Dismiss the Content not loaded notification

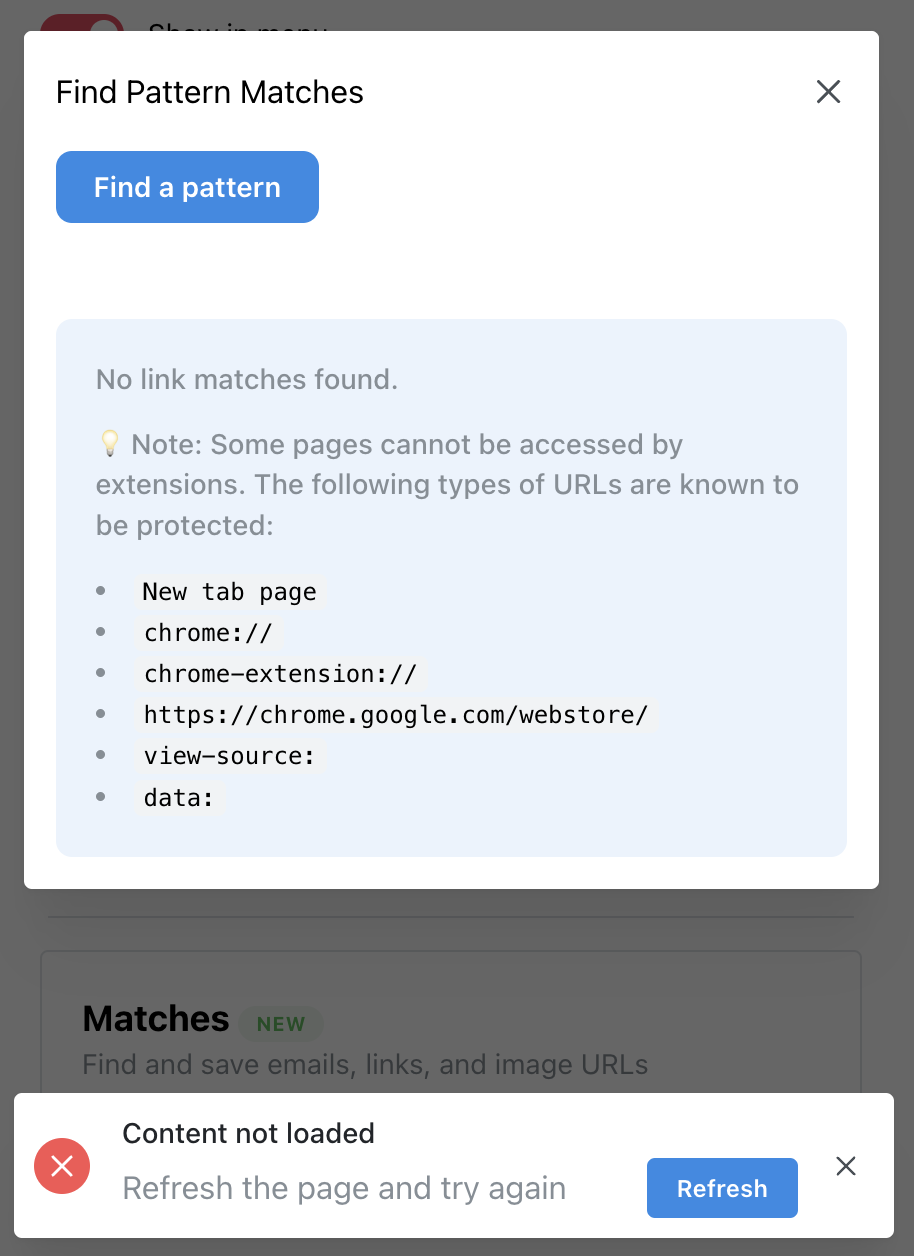click(846, 1166)
